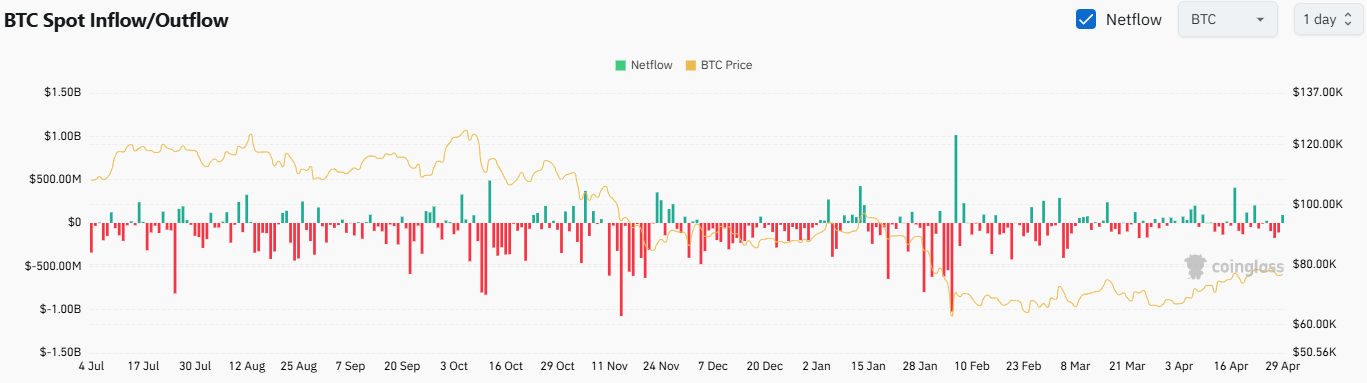
Task: Open the 1 day interval selector
Action: tap(1327, 19)
